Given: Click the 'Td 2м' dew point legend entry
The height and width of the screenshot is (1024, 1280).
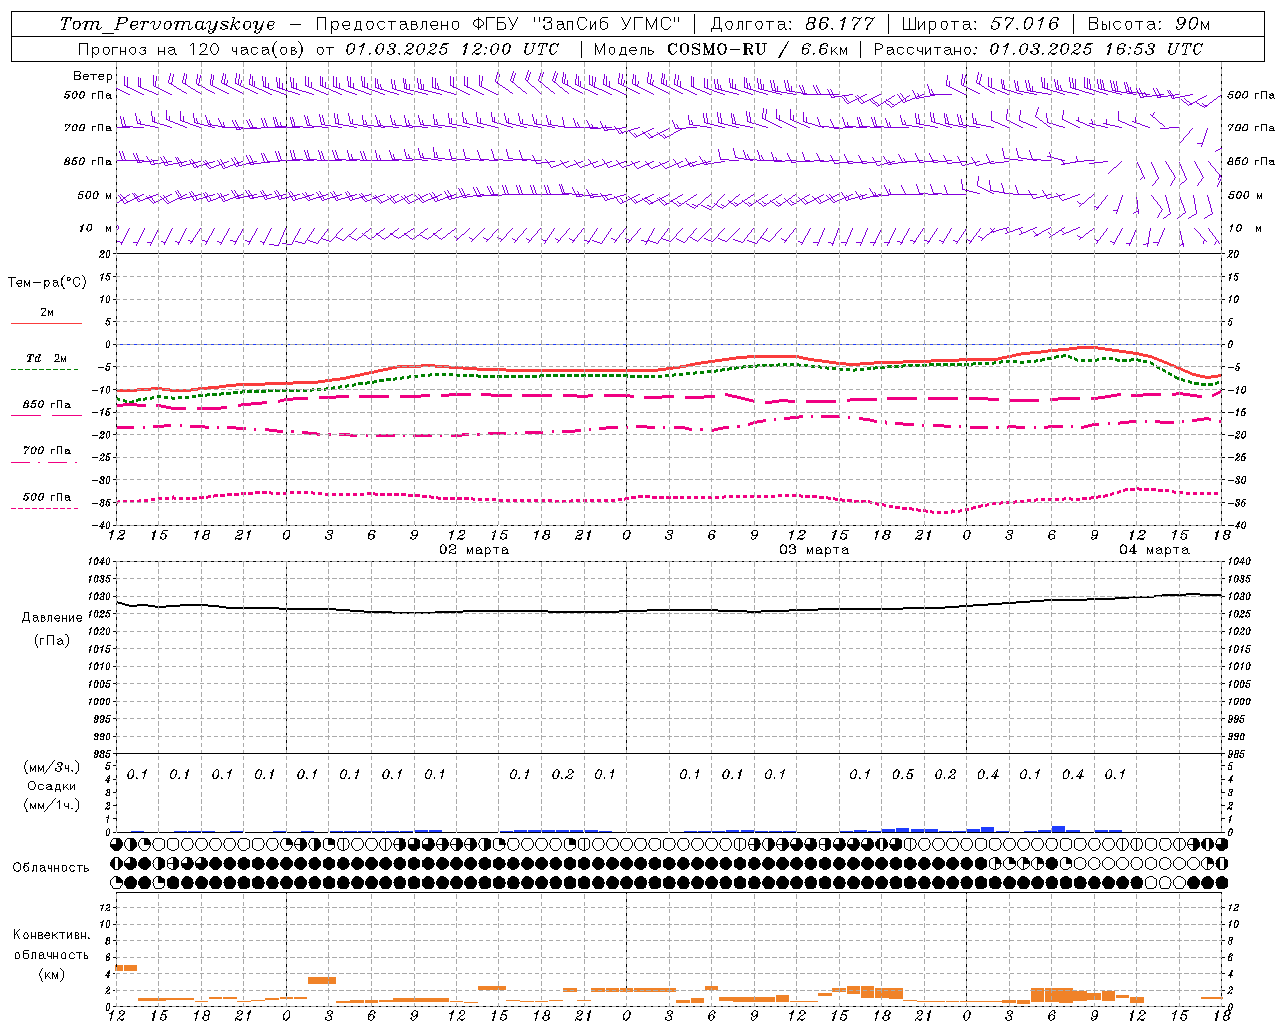Looking at the screenshot, I should 46,358.
